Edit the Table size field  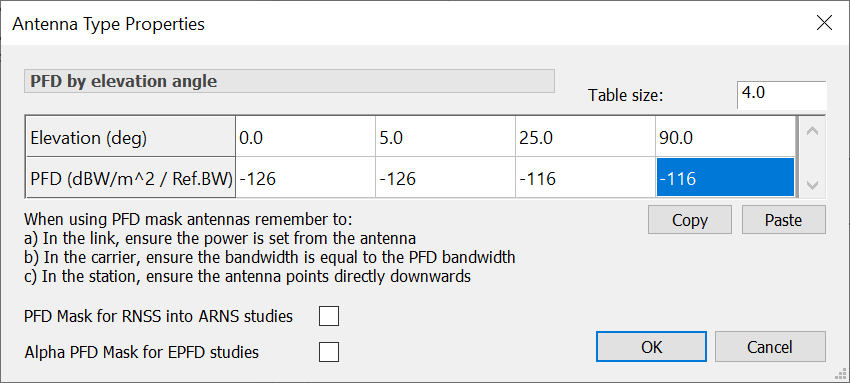[x=782, y=95]
